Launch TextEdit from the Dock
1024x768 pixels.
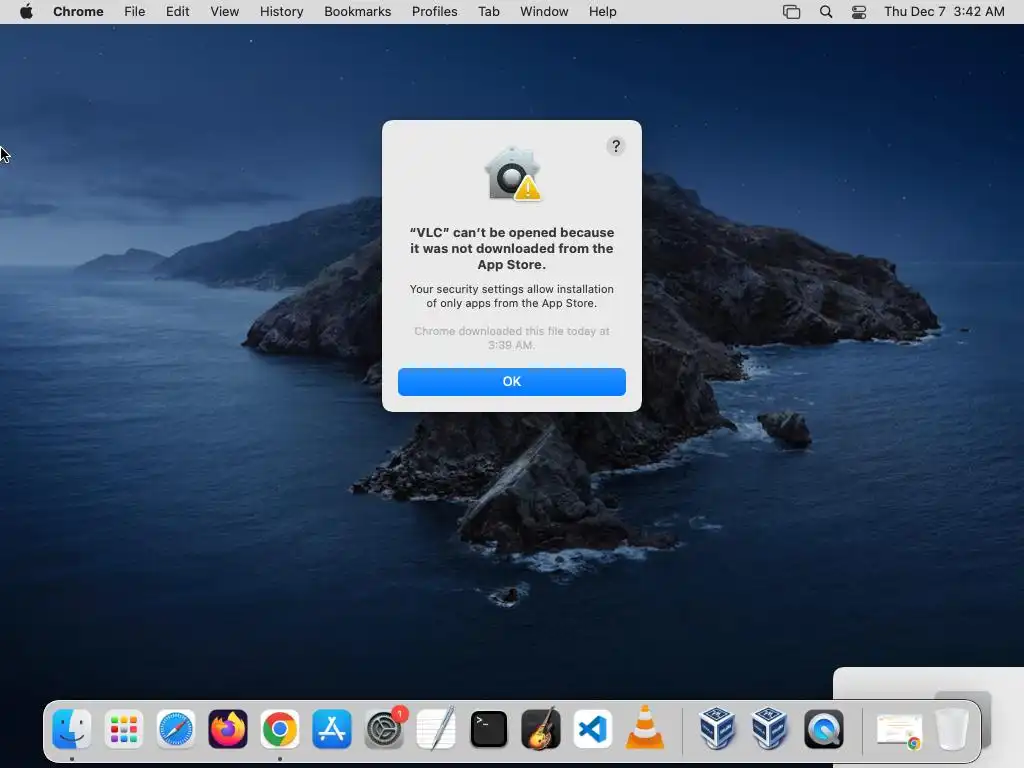(x=436, y=729)
